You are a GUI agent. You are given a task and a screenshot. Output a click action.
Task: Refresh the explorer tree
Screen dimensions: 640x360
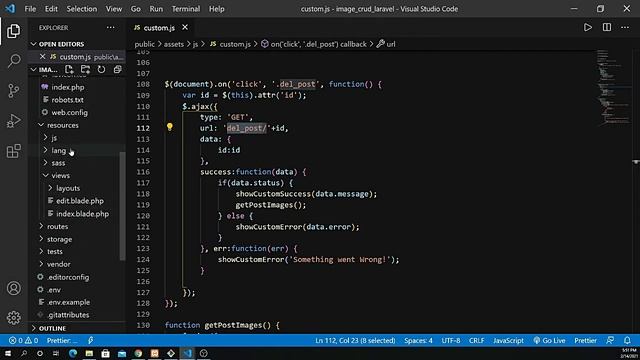coord(101,69)
